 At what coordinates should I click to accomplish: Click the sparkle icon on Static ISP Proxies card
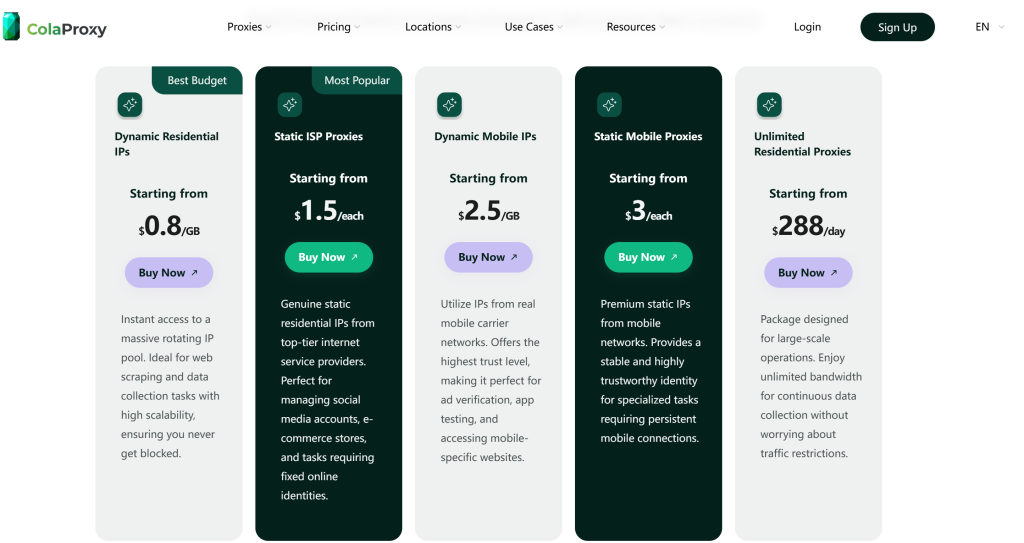tap(289, 104)
